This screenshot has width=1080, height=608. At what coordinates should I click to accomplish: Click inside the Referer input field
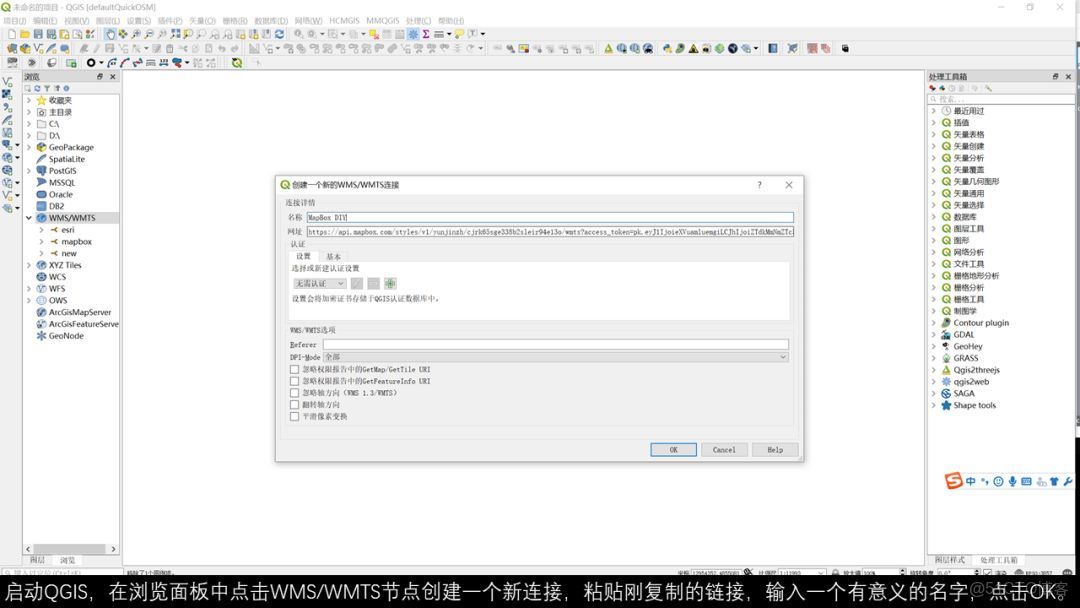(550, 344)
